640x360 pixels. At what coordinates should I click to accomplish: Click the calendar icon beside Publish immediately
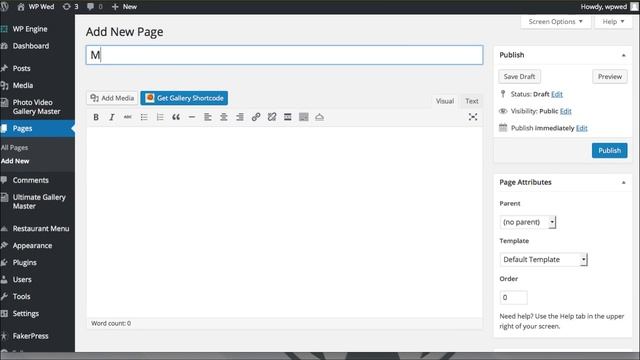(503, 128)
